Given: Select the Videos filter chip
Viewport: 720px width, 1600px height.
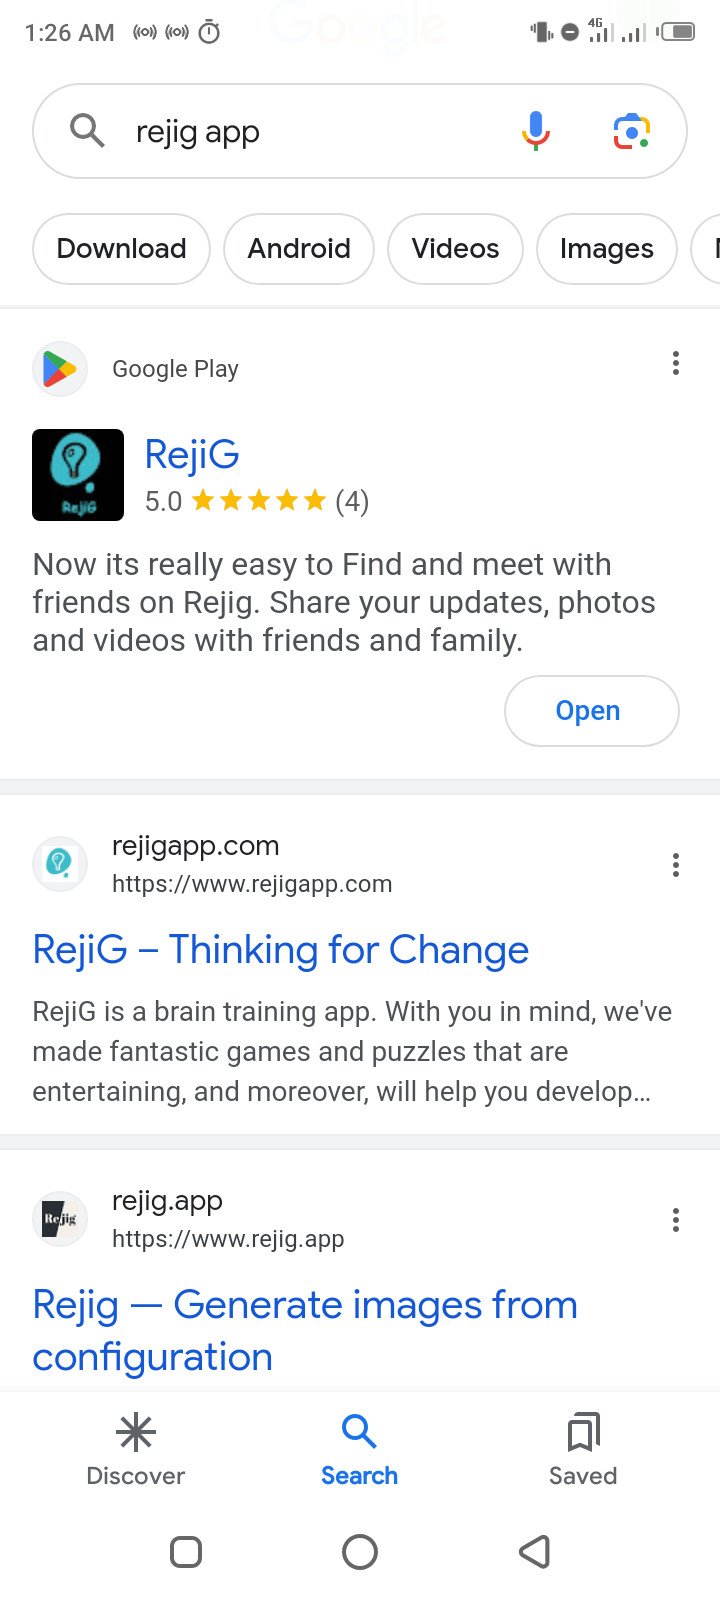Looking at the screenshot, I should click(455, 249).
